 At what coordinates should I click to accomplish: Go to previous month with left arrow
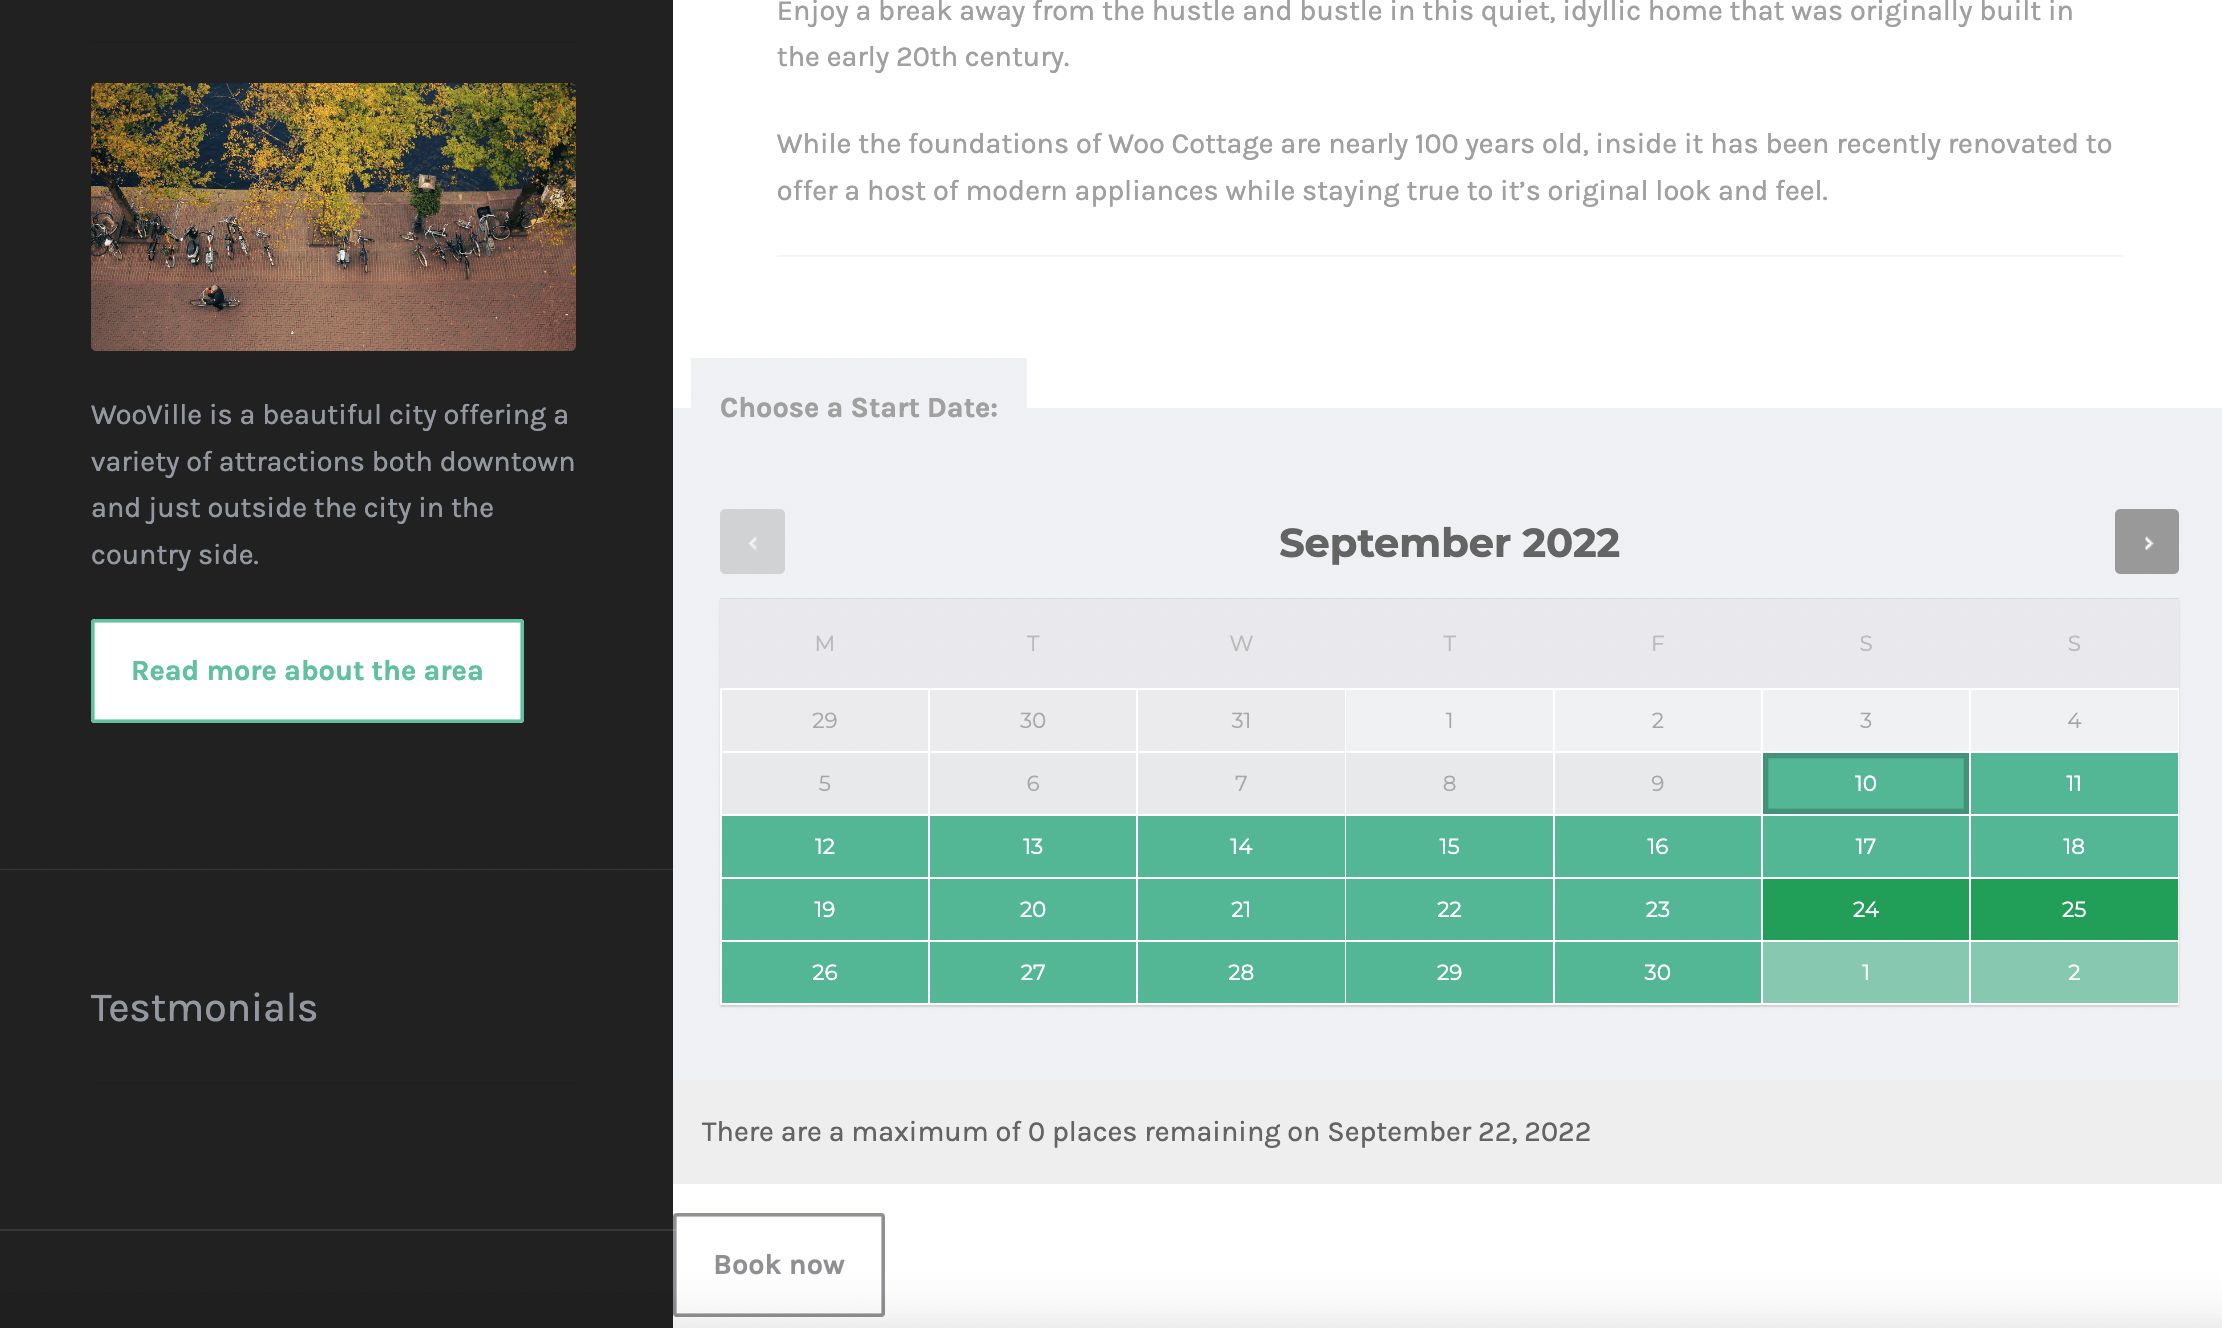coord(752,542)
